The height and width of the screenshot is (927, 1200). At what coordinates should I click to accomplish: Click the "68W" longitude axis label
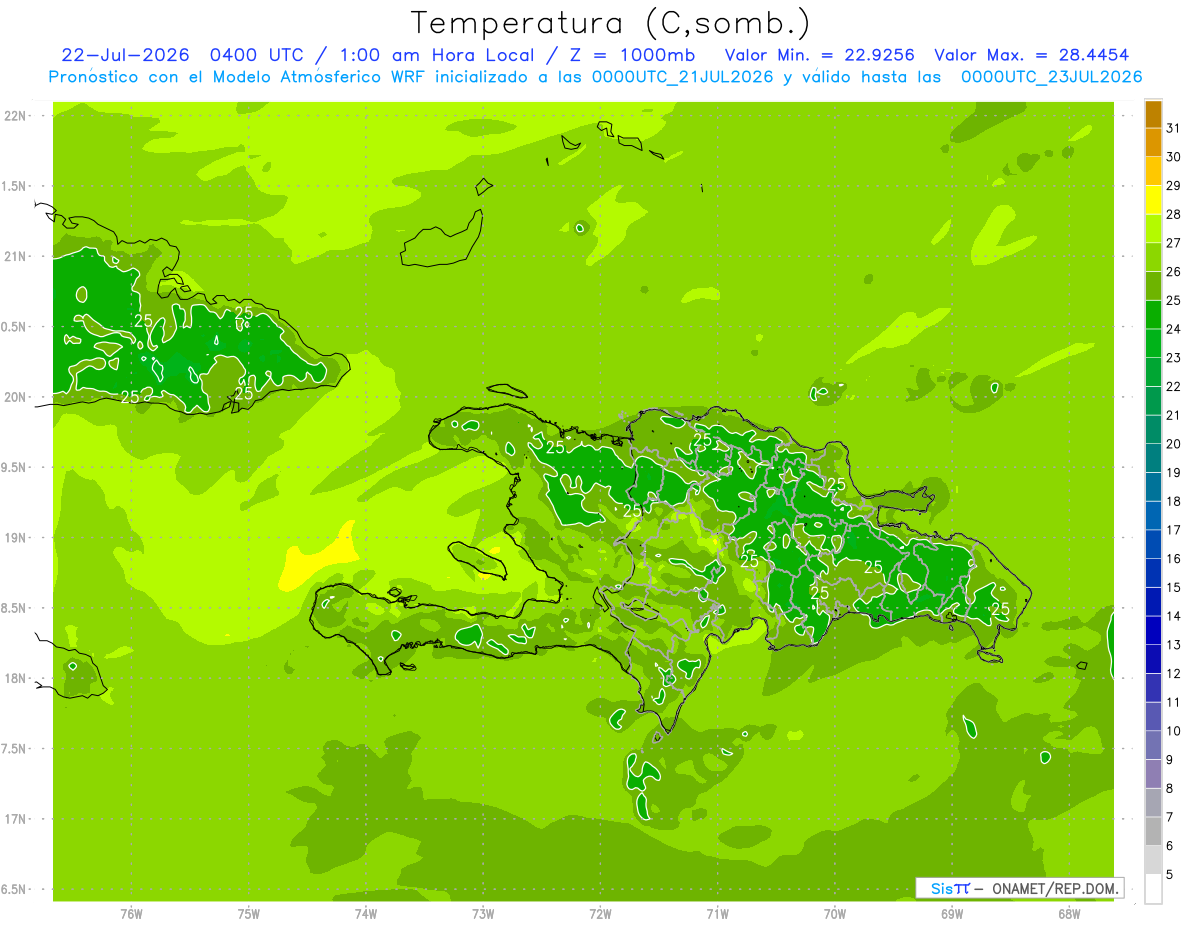coord(1069,913)
